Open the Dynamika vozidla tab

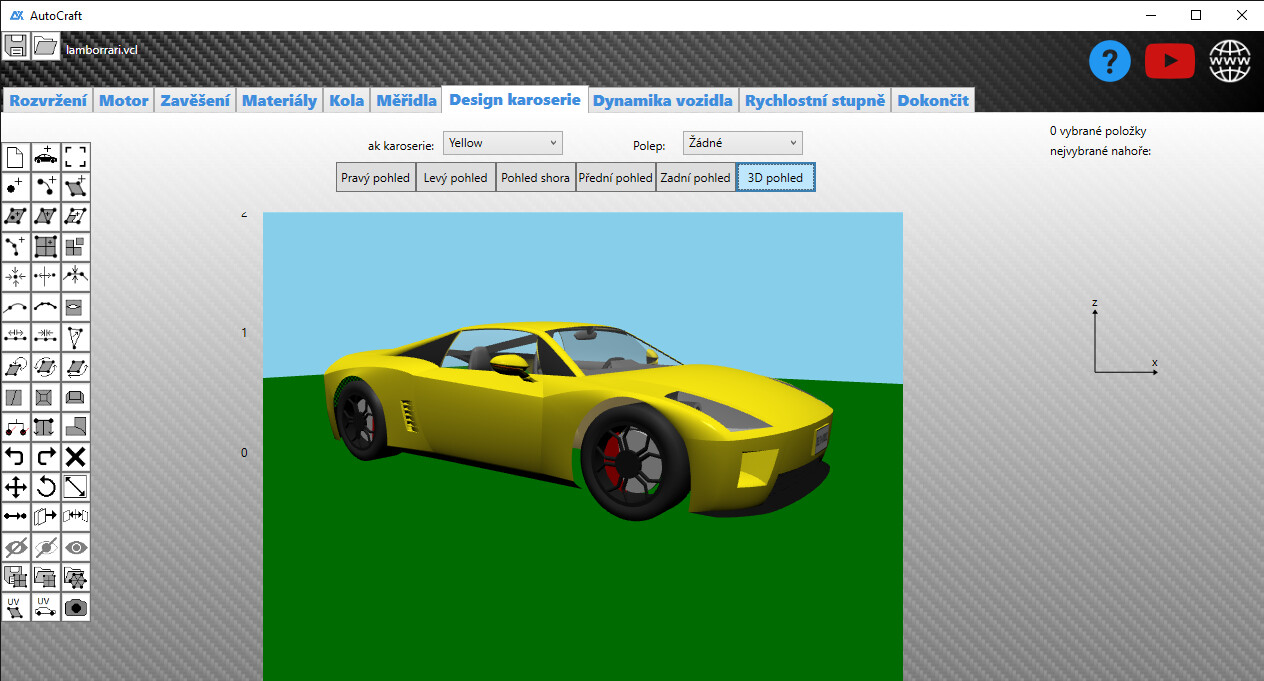click(x=663, y=100)
